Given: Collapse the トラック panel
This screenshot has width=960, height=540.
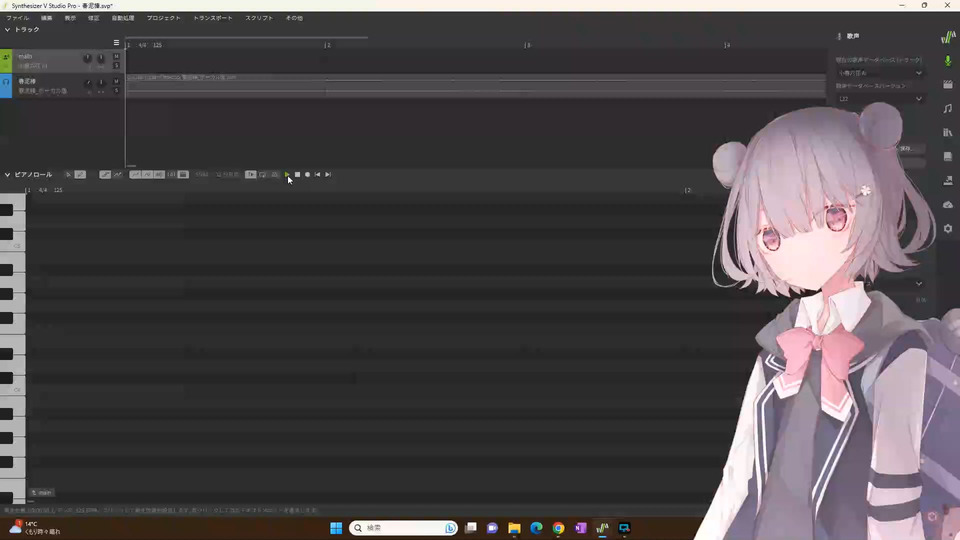Looking at the screenshot, I should tap(7, 29).
